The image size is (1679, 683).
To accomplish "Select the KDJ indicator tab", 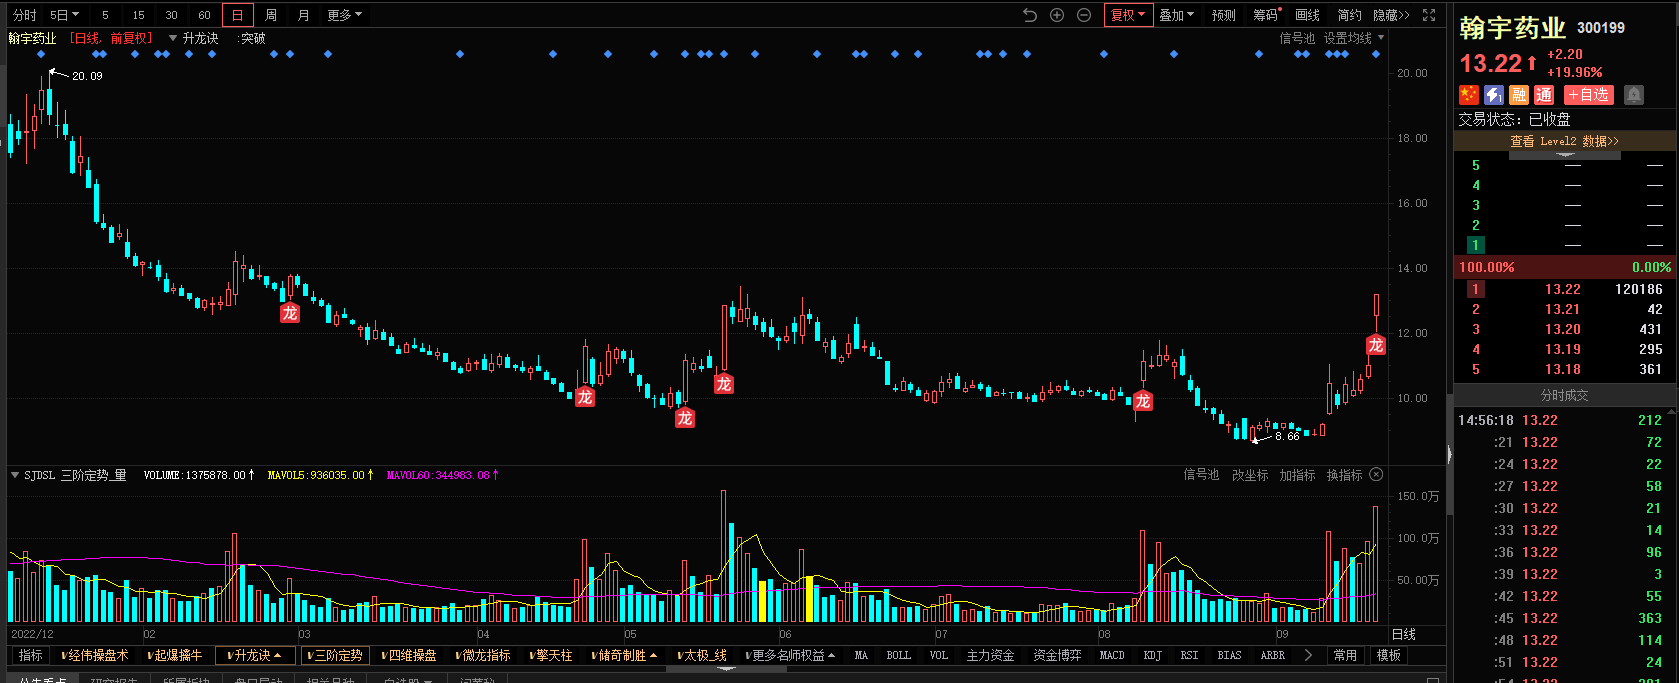I will coord(1152,655).
